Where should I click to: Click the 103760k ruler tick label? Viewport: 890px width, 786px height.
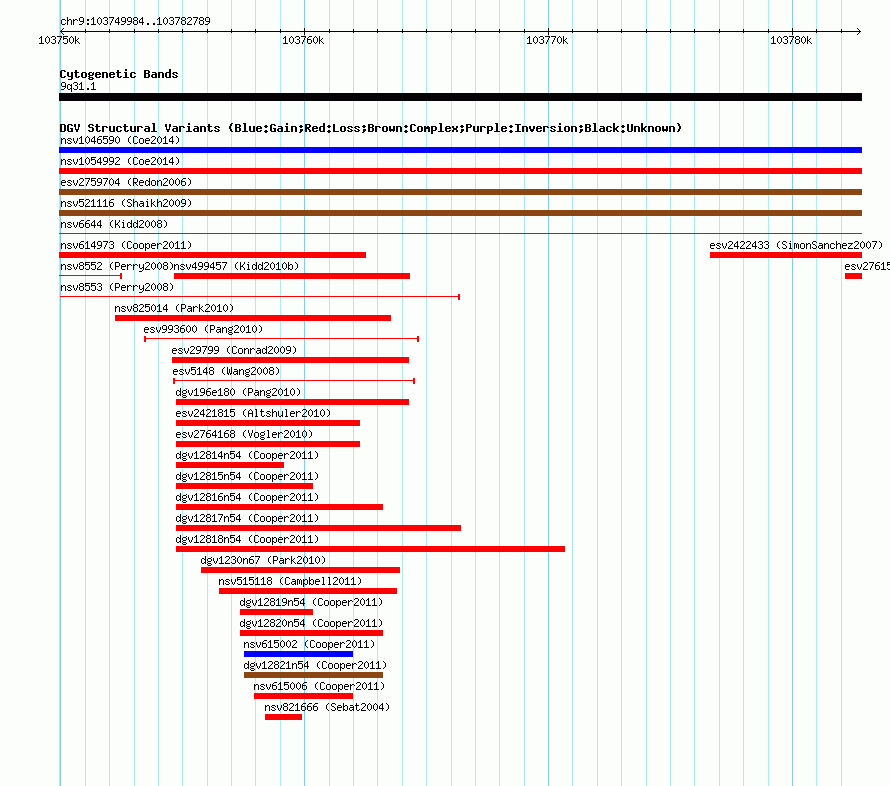[303, 40]
